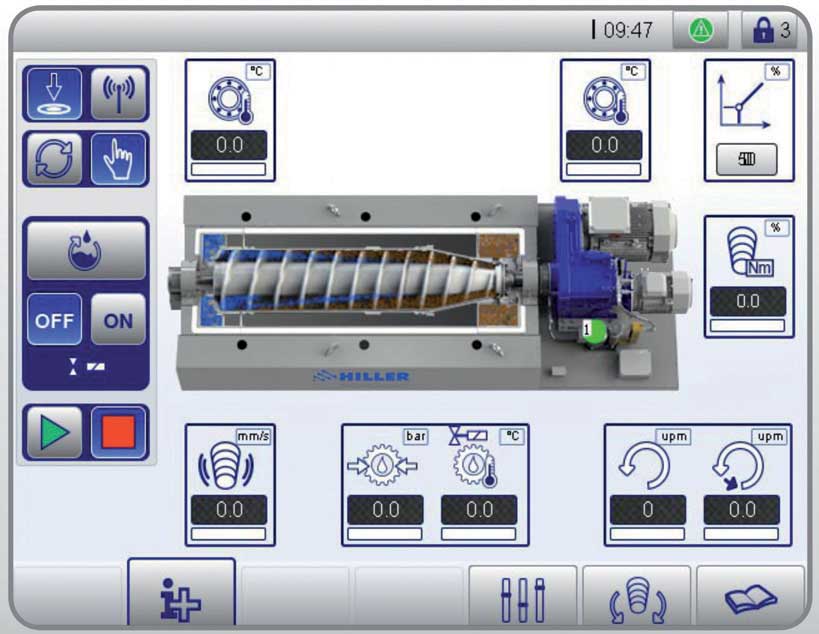Switch to the first bottom navigation tab
Viewport: 819px width, 634px height.
[x=180, y=592]
